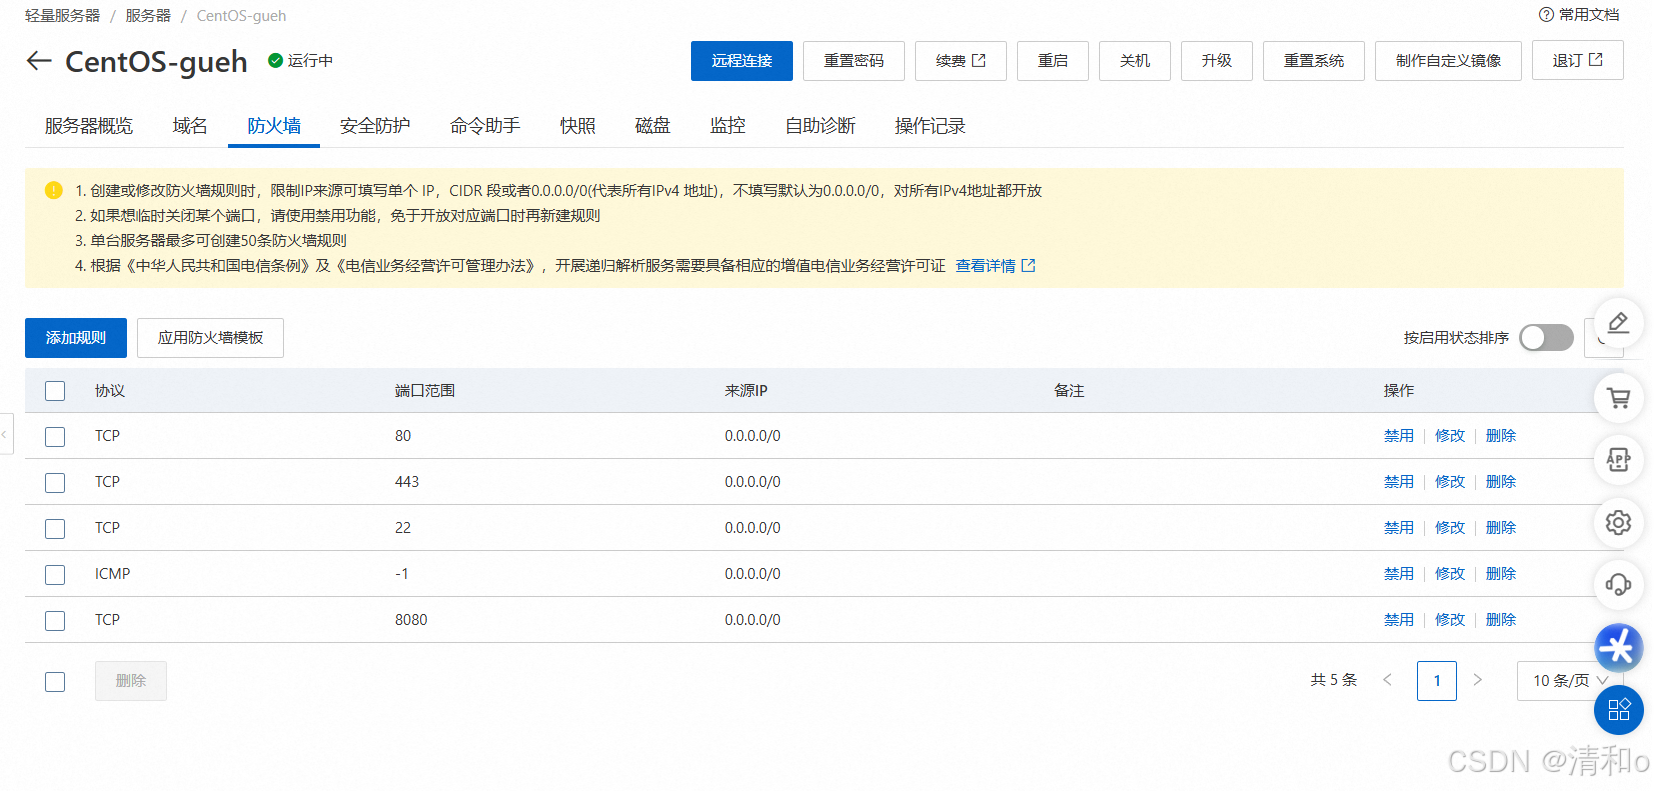Click the 8080 port range cell
1654x791 pixels.
(x=411, y=620)
